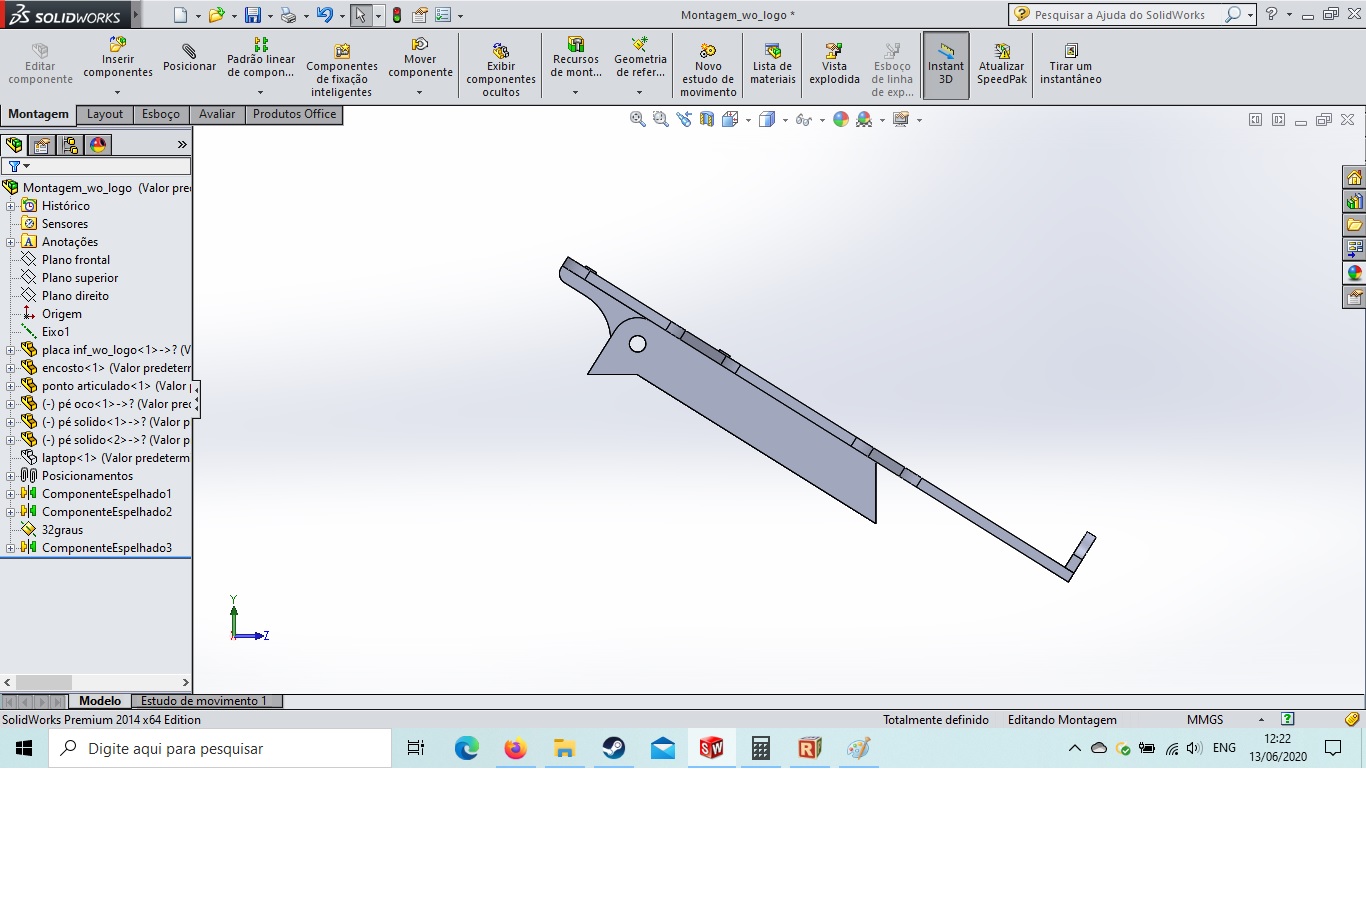The height and width of the screenshot is (907, 1366).
Task: Select 32graus item in tree
Action: [x=62, y=530]
